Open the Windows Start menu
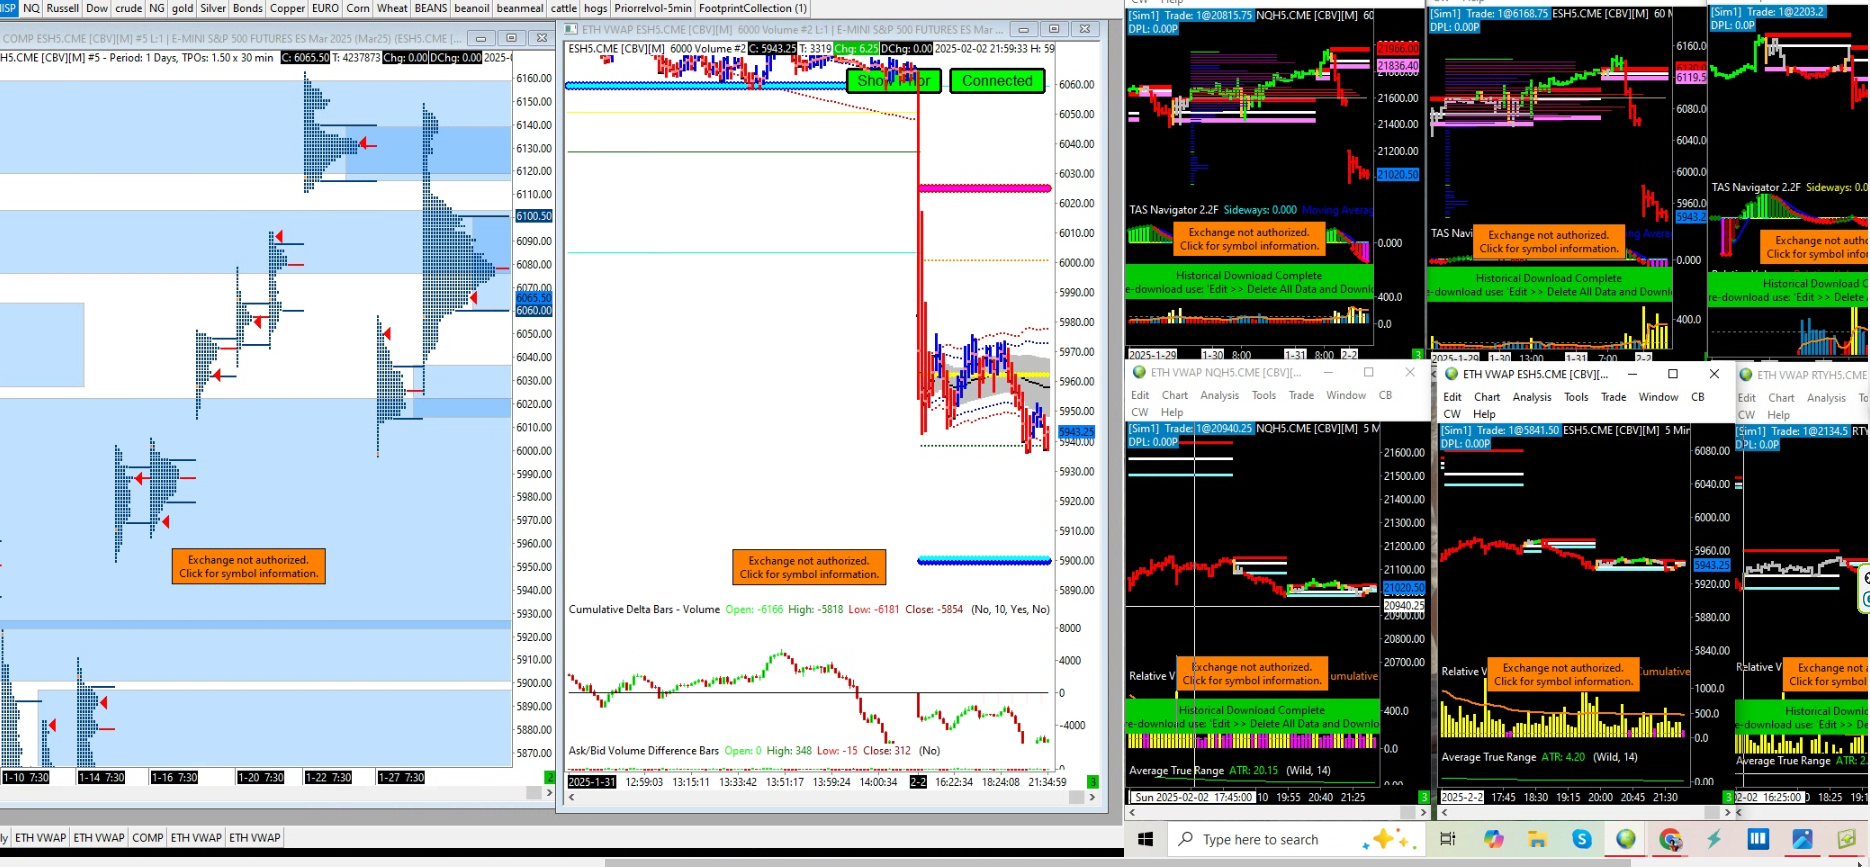Image resolution: width=1870 pixels, height=867 pixels. pyautogui.click(x=1146, y=839)
